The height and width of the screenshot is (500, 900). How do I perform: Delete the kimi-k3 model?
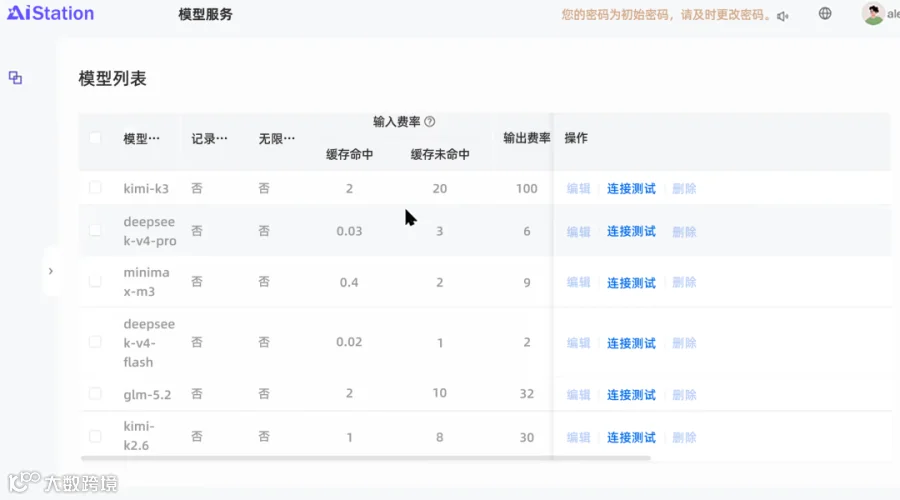(684, 188)
